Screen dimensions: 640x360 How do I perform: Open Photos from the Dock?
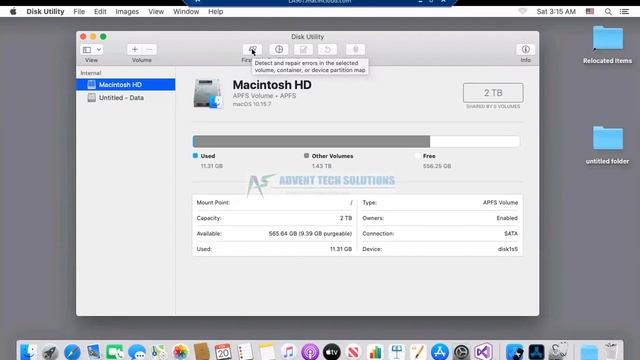tap(180, 352)
